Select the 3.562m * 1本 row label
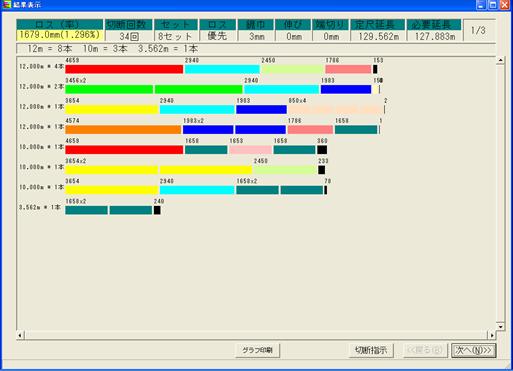This screenshot has height=371, width=513. coord(40,207)
